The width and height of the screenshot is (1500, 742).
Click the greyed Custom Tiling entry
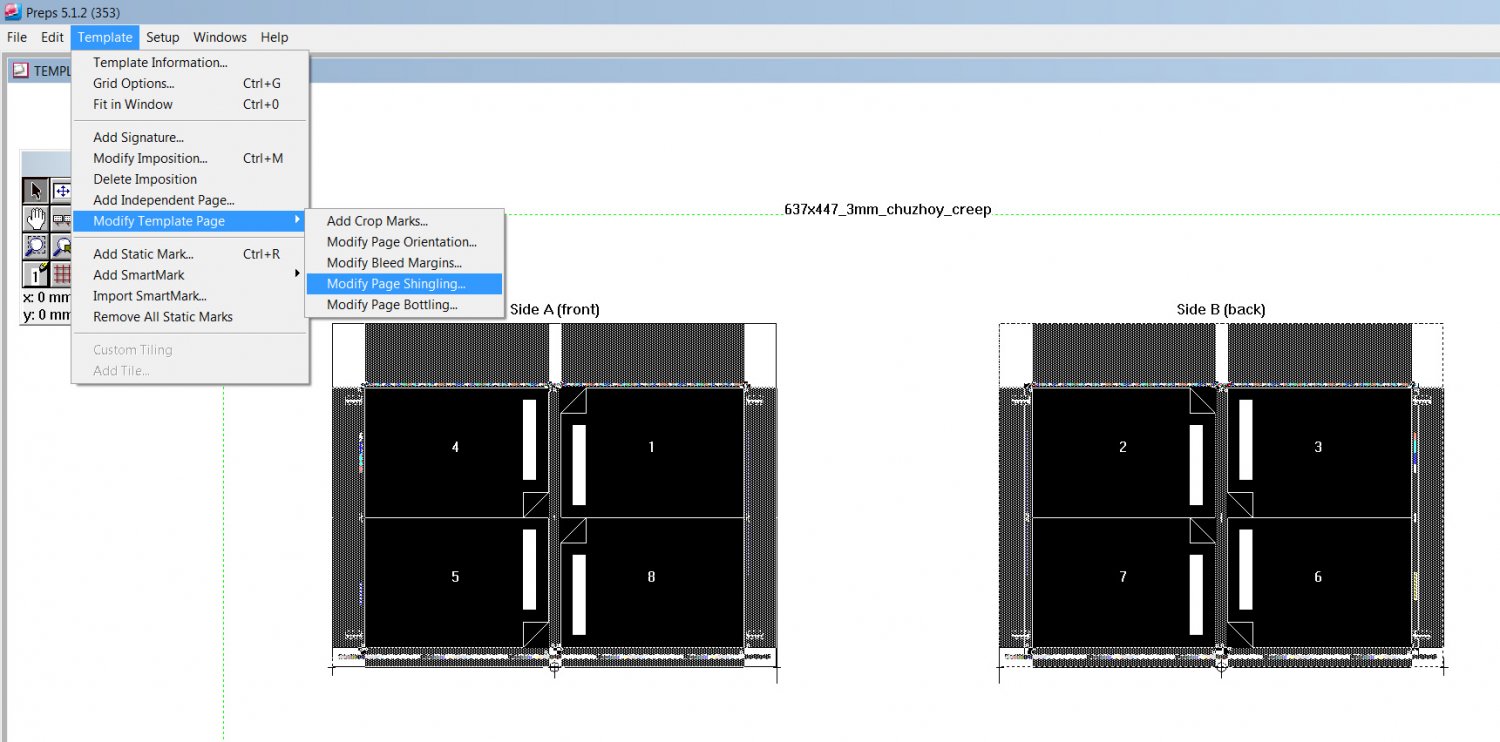(190, 350)
